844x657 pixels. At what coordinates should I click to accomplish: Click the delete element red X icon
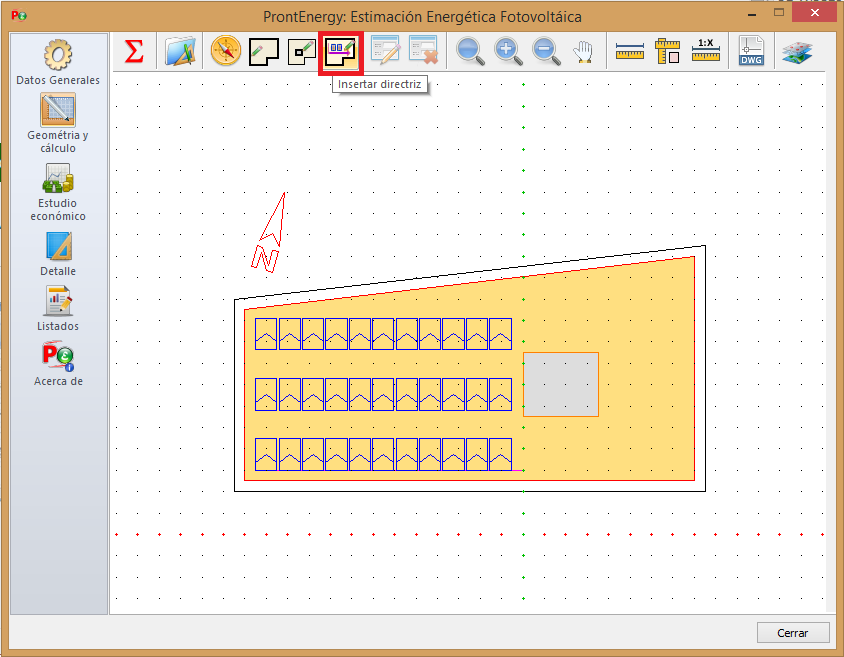(x=424, y=50)
